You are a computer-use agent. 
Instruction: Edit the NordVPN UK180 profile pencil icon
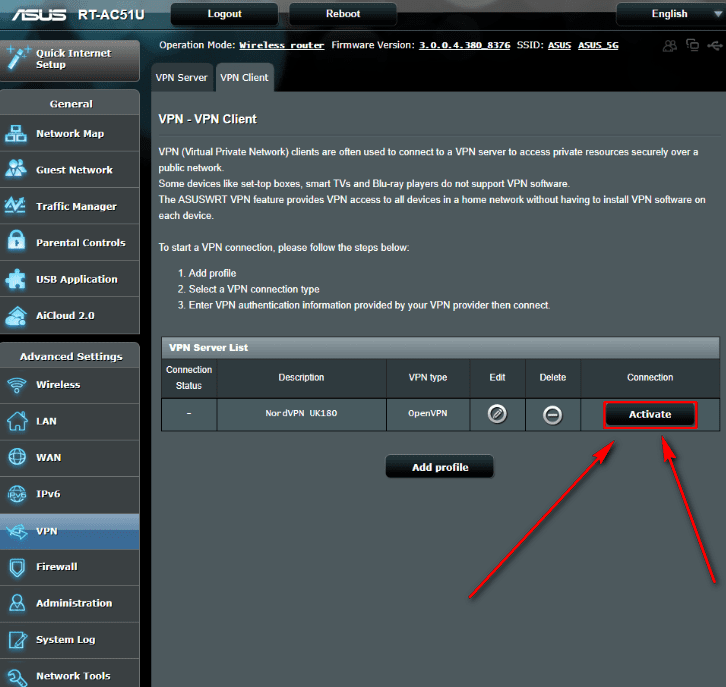(497, 413)
